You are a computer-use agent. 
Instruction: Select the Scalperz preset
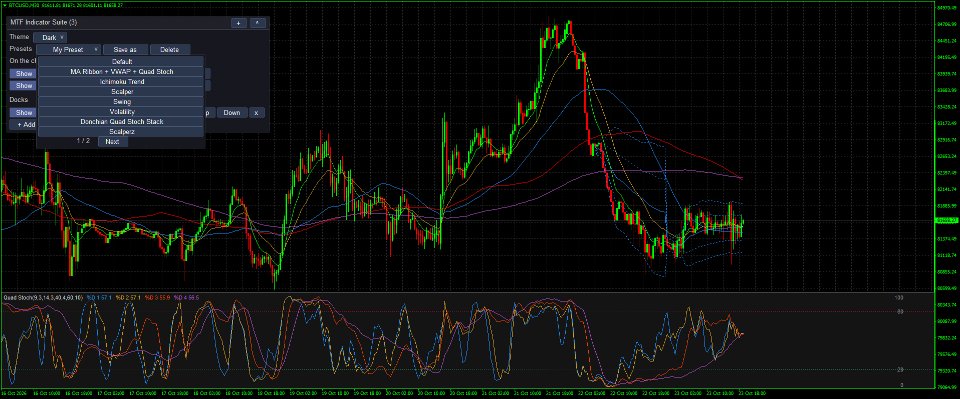tap(121, 132)
